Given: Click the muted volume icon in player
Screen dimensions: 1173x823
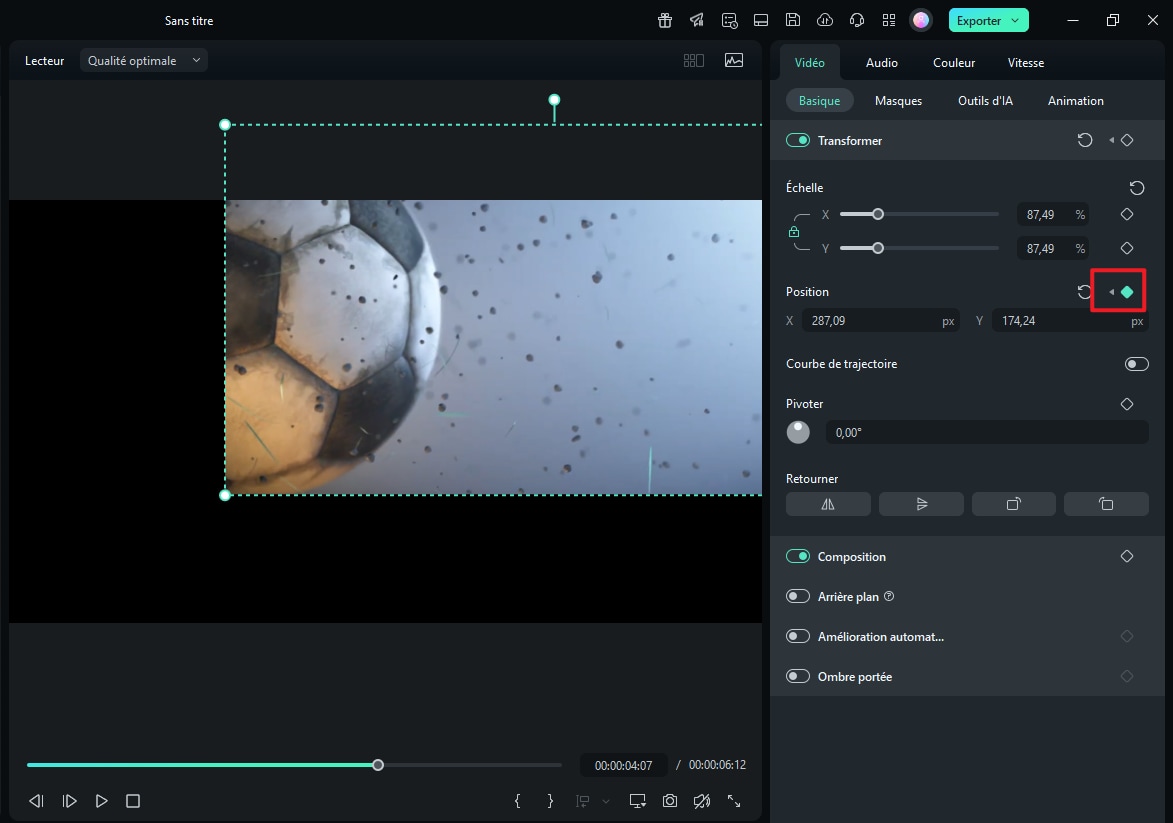Looking at the screenshot, I should point(702,801).
